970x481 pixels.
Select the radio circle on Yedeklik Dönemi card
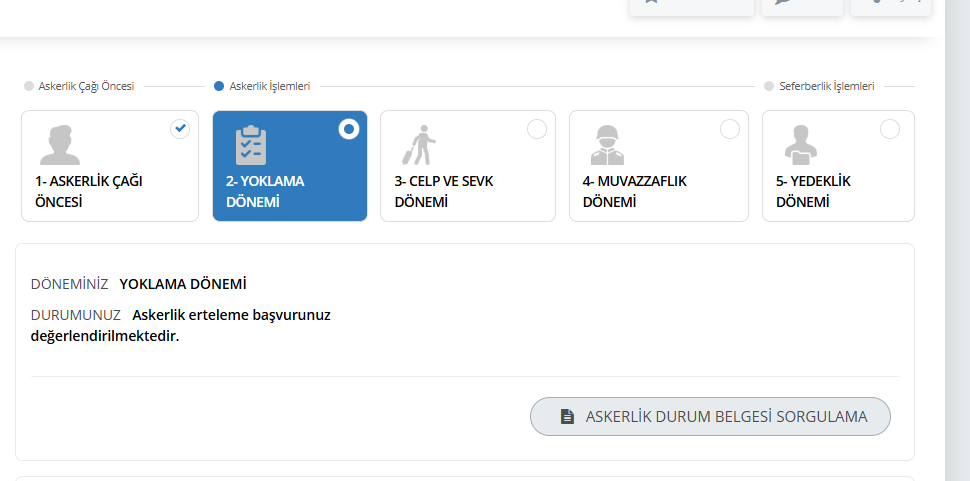click(x=890, y=129)
